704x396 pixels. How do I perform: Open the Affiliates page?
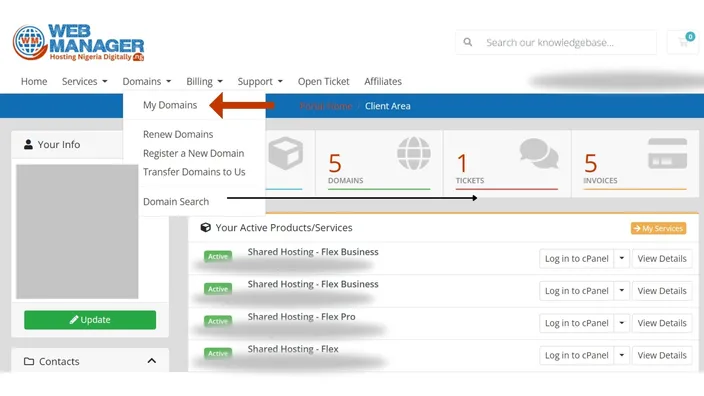(383, 81)
